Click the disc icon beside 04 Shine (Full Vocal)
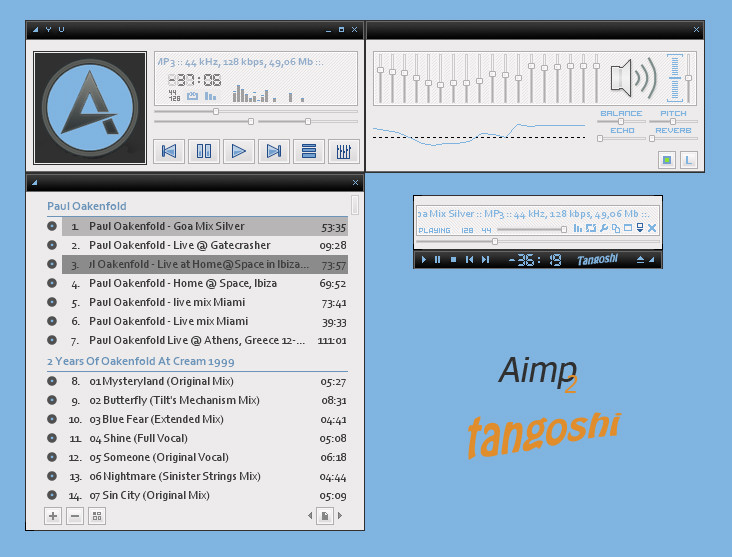This screenshot has width=732, height=557. 52,438
